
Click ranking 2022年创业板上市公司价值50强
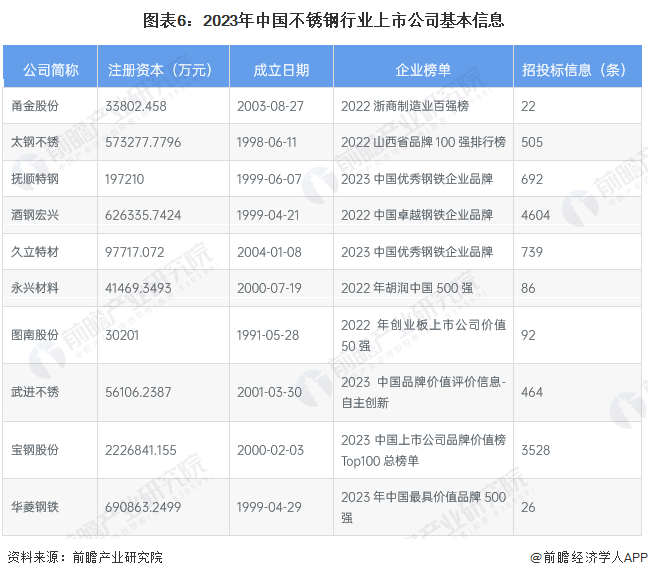[424, 335]
